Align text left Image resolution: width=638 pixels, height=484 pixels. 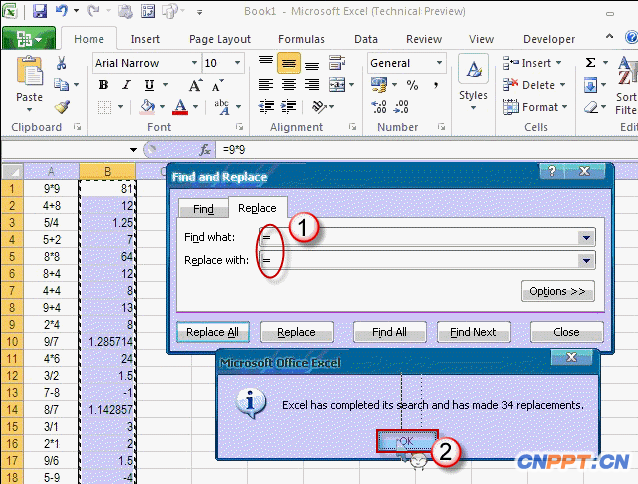[266, 85]
